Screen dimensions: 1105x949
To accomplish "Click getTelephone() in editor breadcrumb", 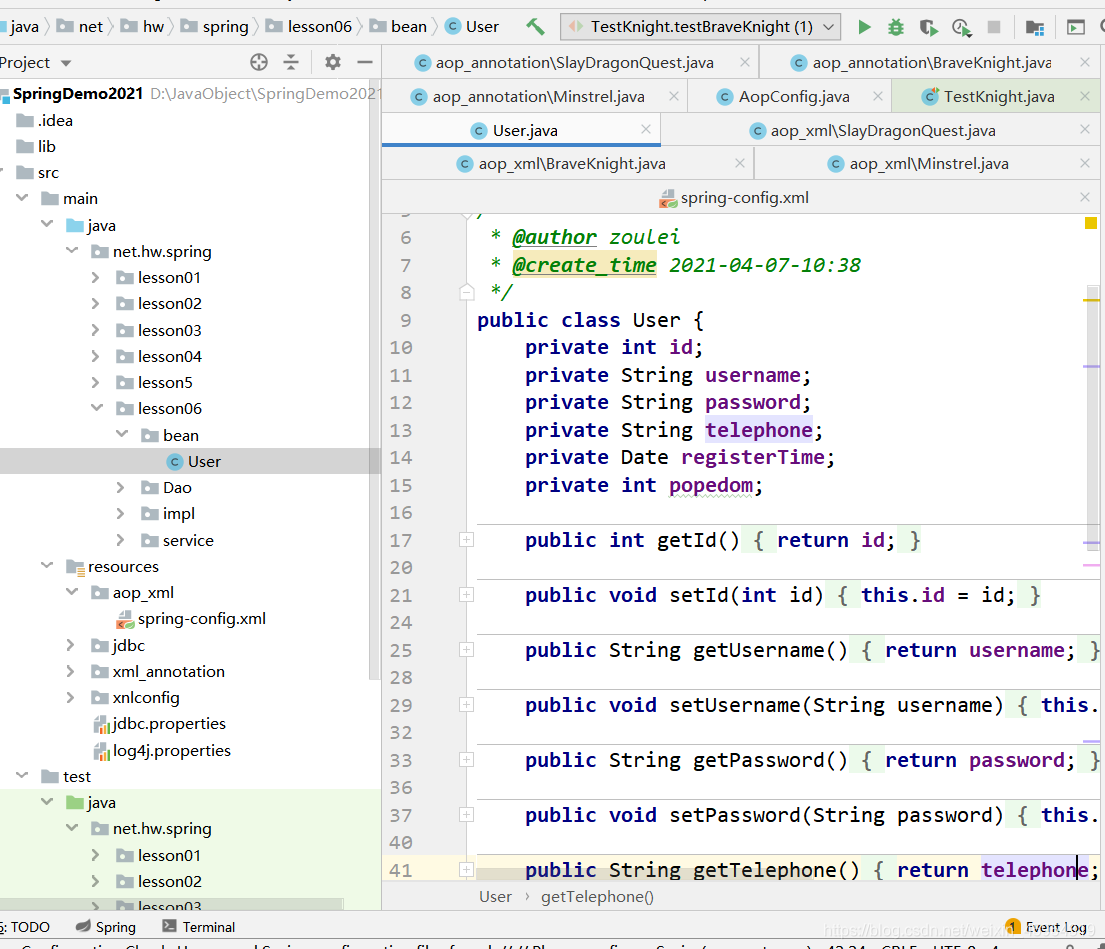I will pos(597,896).
